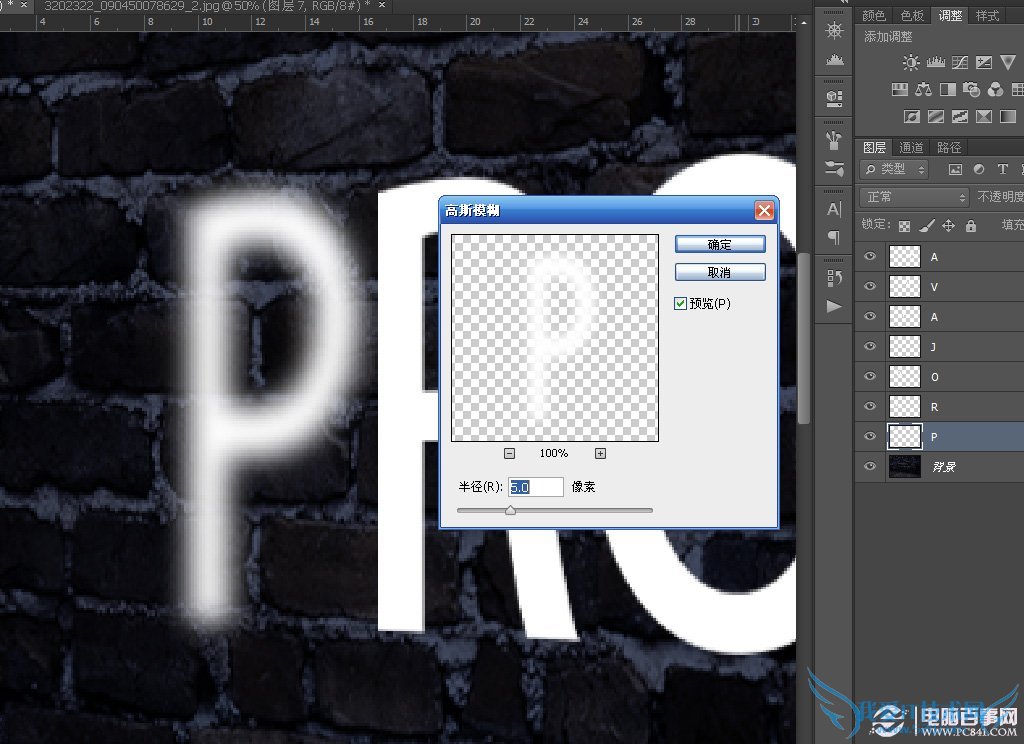The width and height of the screenshot is (1024, 744).
Task: Add a Black & White adjustment layer
Action: click(x=948, y=89)
